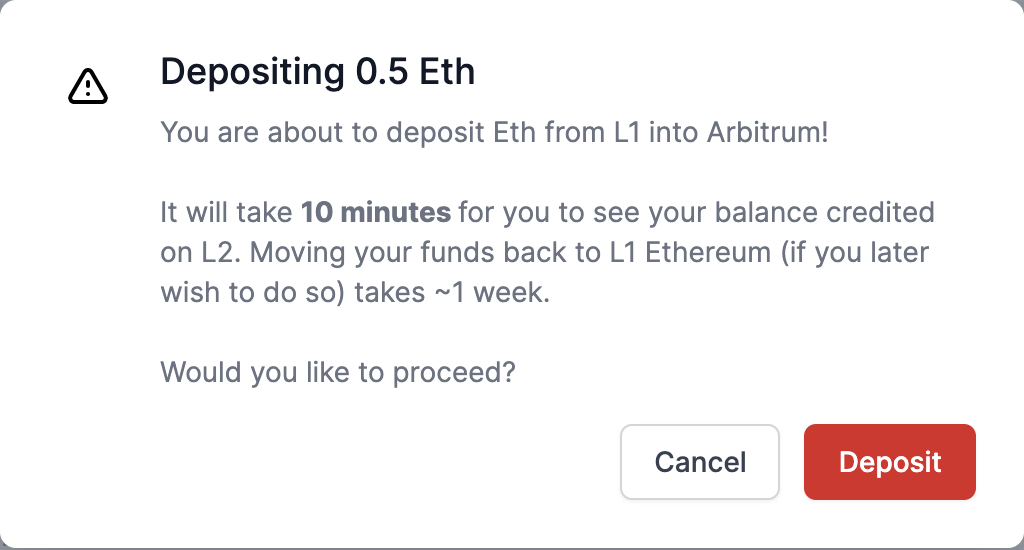Click the bold "10 minutes" text
The height and width of the screenshot is (550, 1024).
point(376,213)
